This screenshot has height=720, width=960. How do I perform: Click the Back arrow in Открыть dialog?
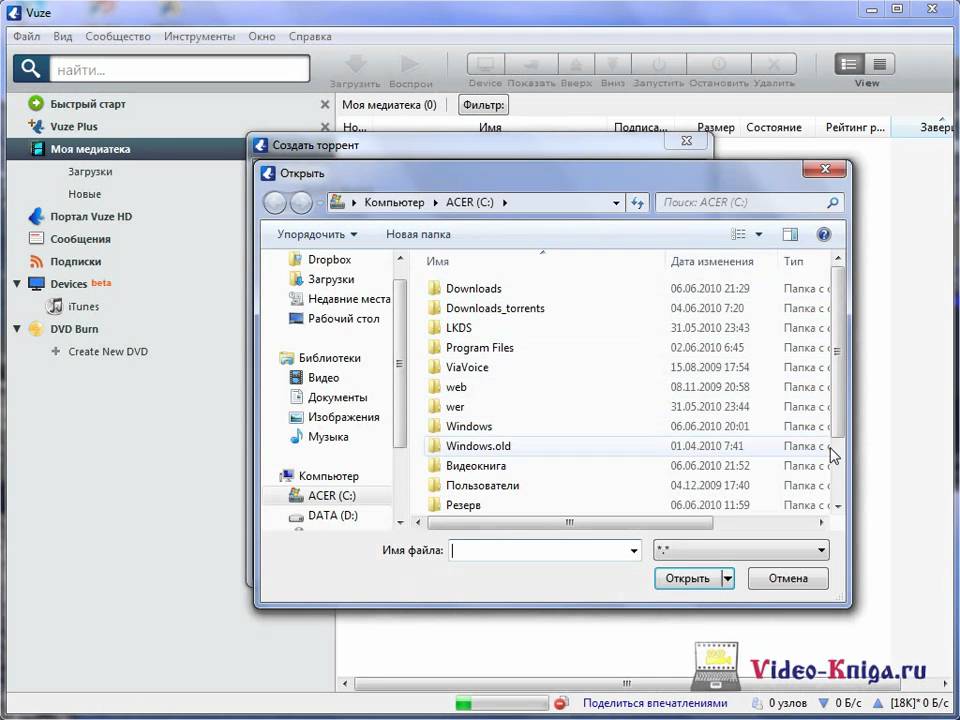(275, 203)
